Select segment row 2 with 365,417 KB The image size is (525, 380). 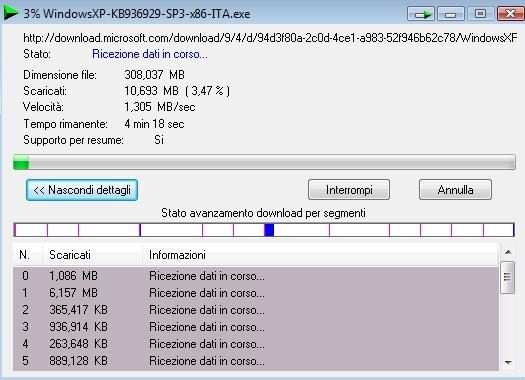click(256, 310)
